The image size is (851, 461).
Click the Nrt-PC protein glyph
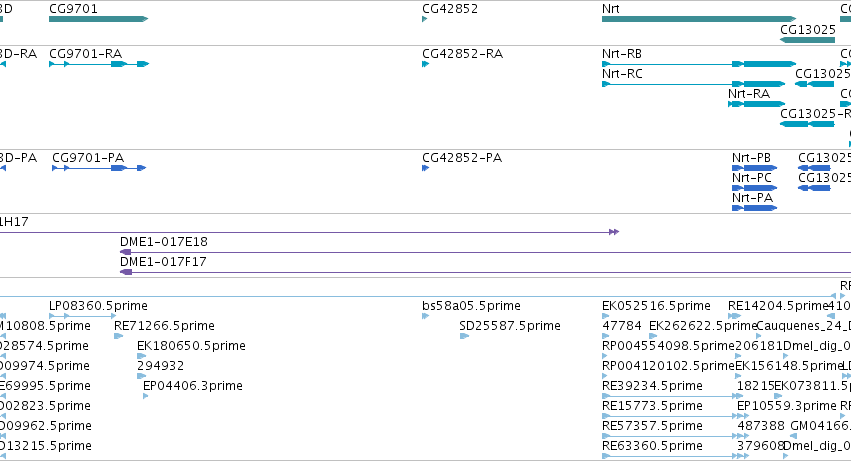754,188
